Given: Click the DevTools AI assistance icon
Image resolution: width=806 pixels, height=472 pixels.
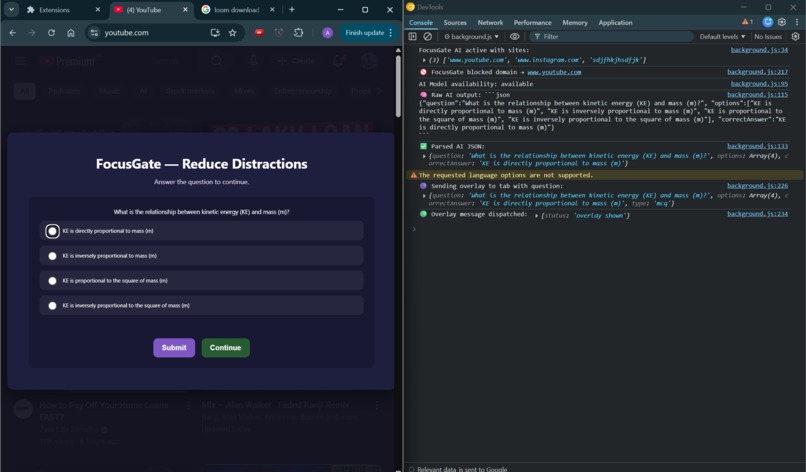Looking at the screenshot, I should pos(767,22).
